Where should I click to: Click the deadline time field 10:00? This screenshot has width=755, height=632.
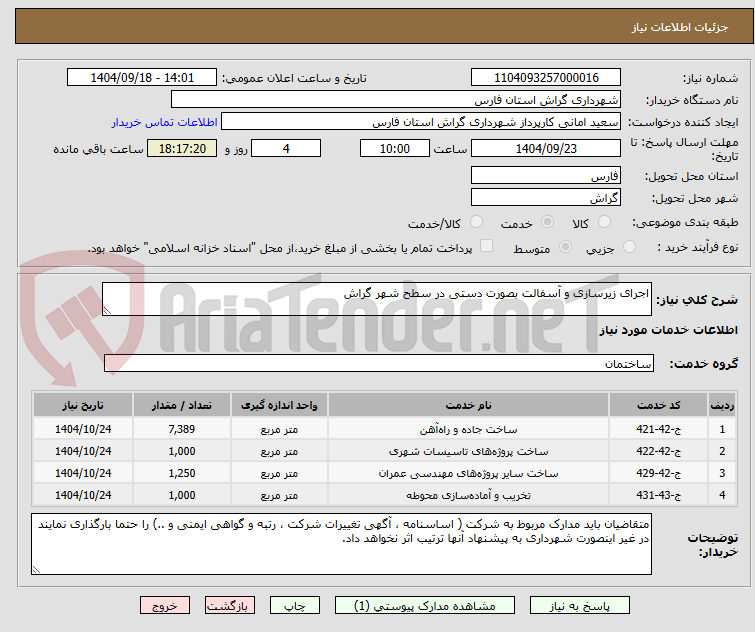[394, 148]
